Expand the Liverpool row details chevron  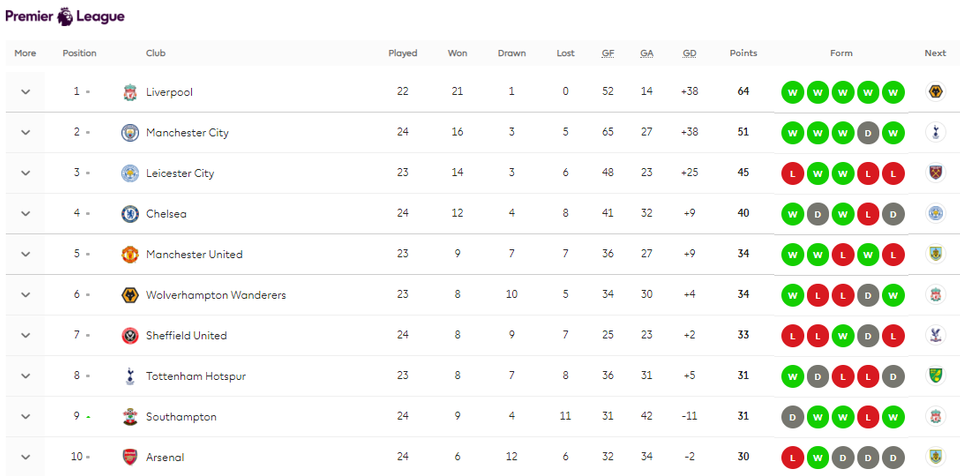[25, 92]
